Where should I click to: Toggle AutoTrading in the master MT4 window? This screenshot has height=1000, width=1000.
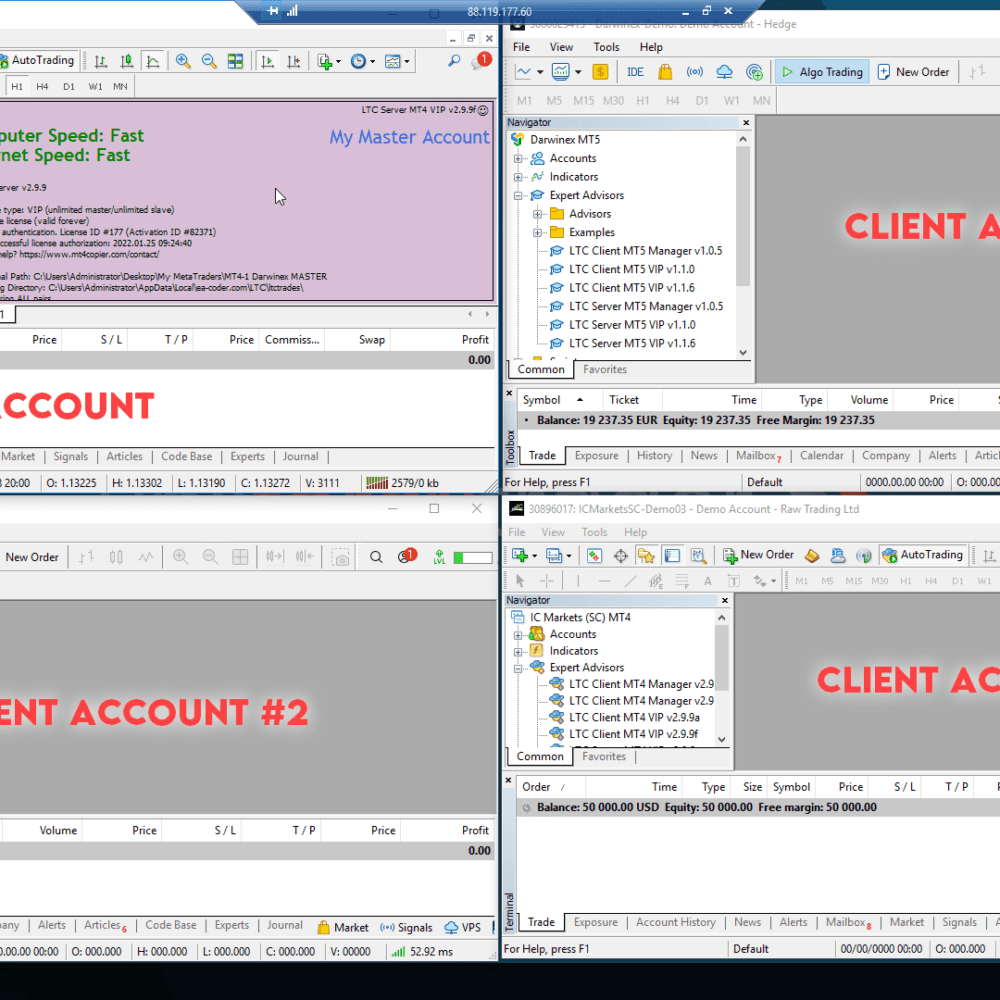pos(38,61)
